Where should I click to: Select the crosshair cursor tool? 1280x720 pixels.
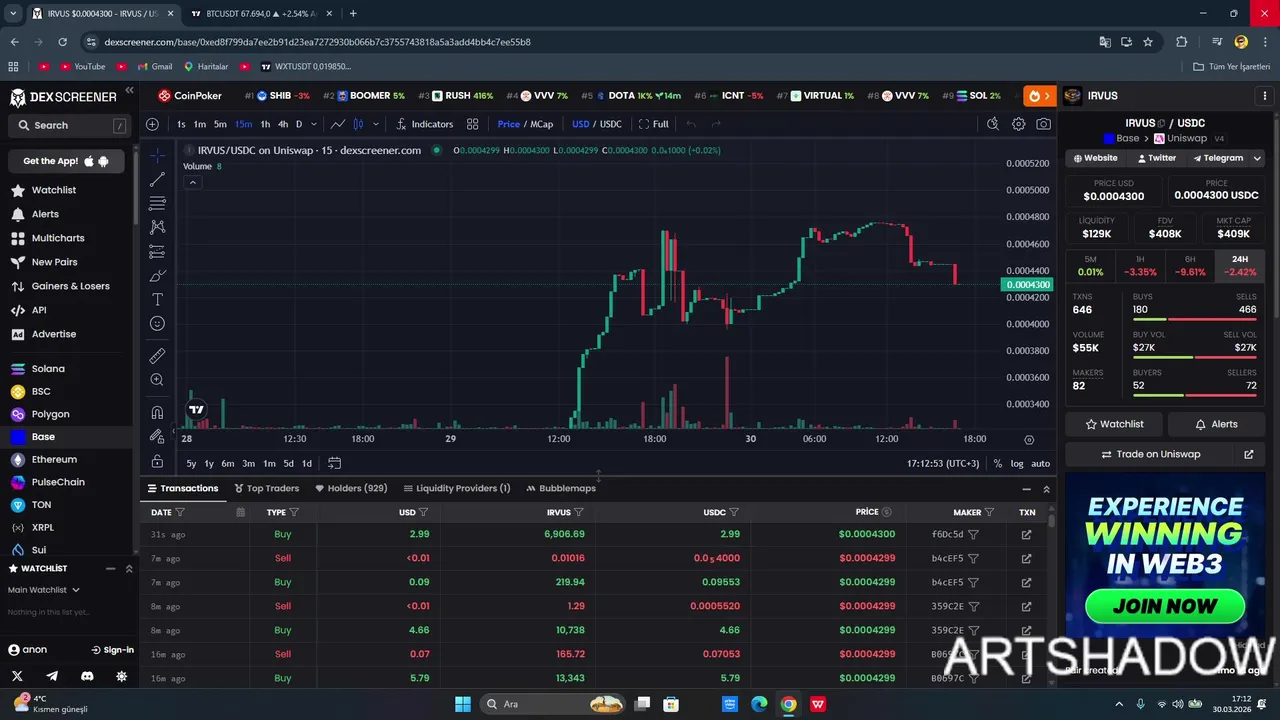coord(157,155)
